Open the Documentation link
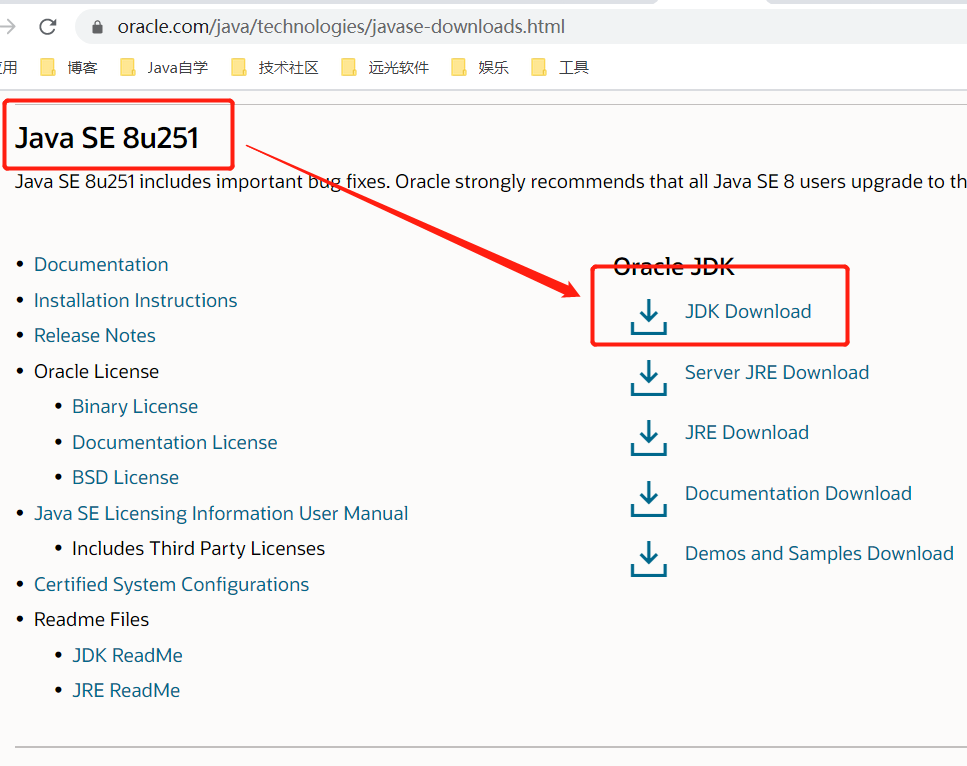This screenshot has width=967, height=766. pos(101,265)
